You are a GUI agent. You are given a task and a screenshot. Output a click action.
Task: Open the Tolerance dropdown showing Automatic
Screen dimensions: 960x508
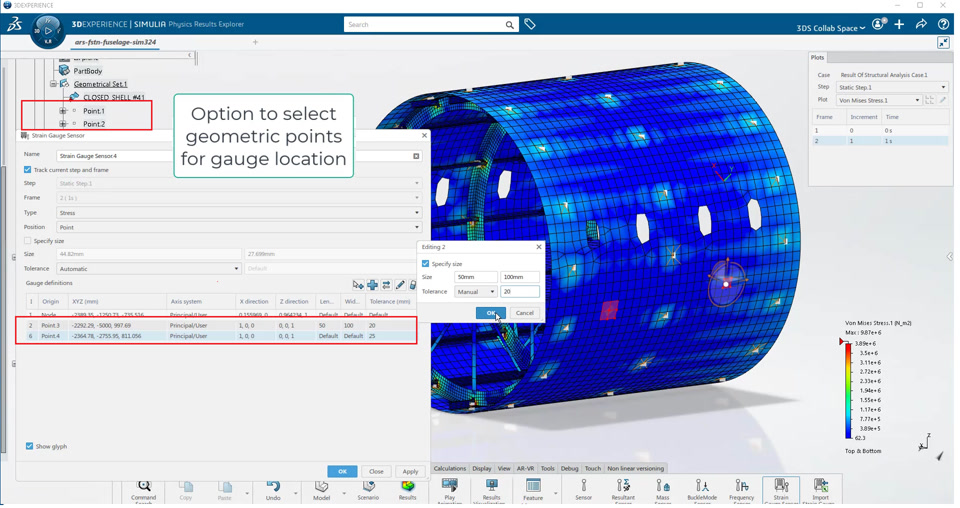coord(149,269)
